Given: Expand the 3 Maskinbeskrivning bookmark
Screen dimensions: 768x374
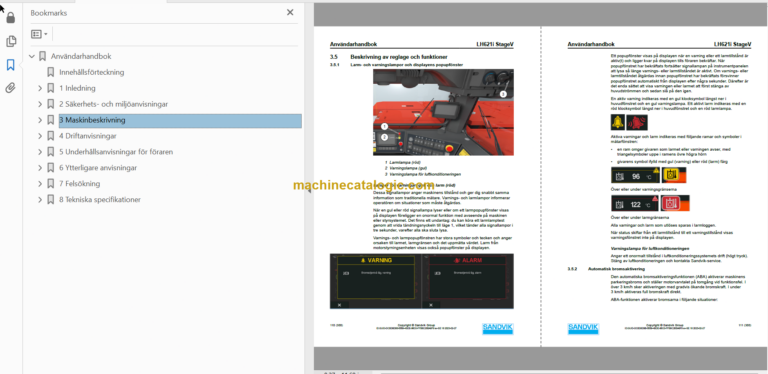Looking at the screenshot, I should click(40, 120).
